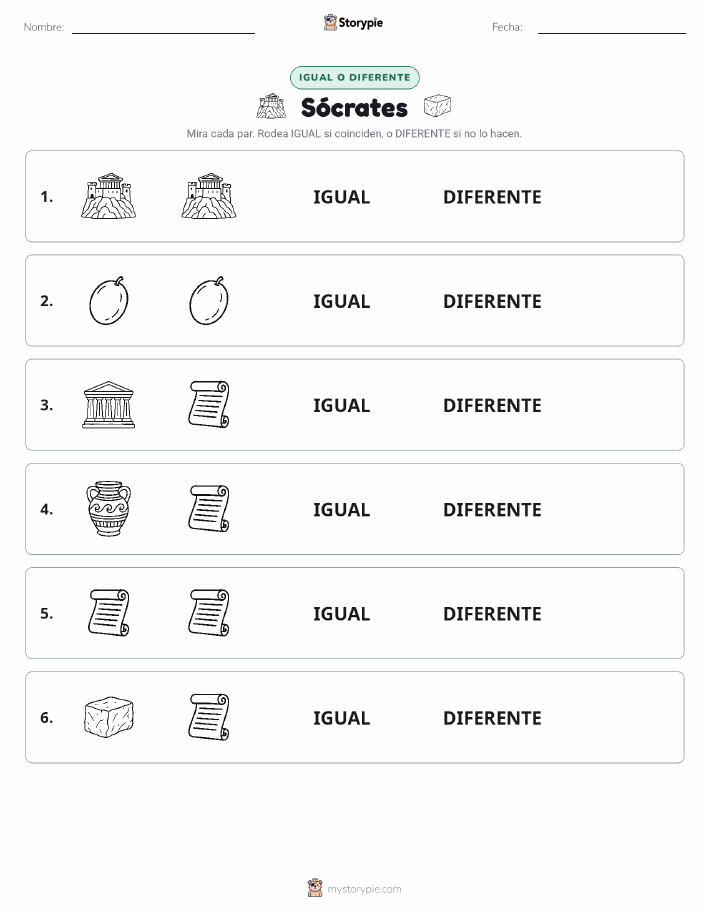Image resolution: width=709 pixels, height=917 pixels.
Task: Choose DIFERENTE for pair 6
Action: [492, 718]
